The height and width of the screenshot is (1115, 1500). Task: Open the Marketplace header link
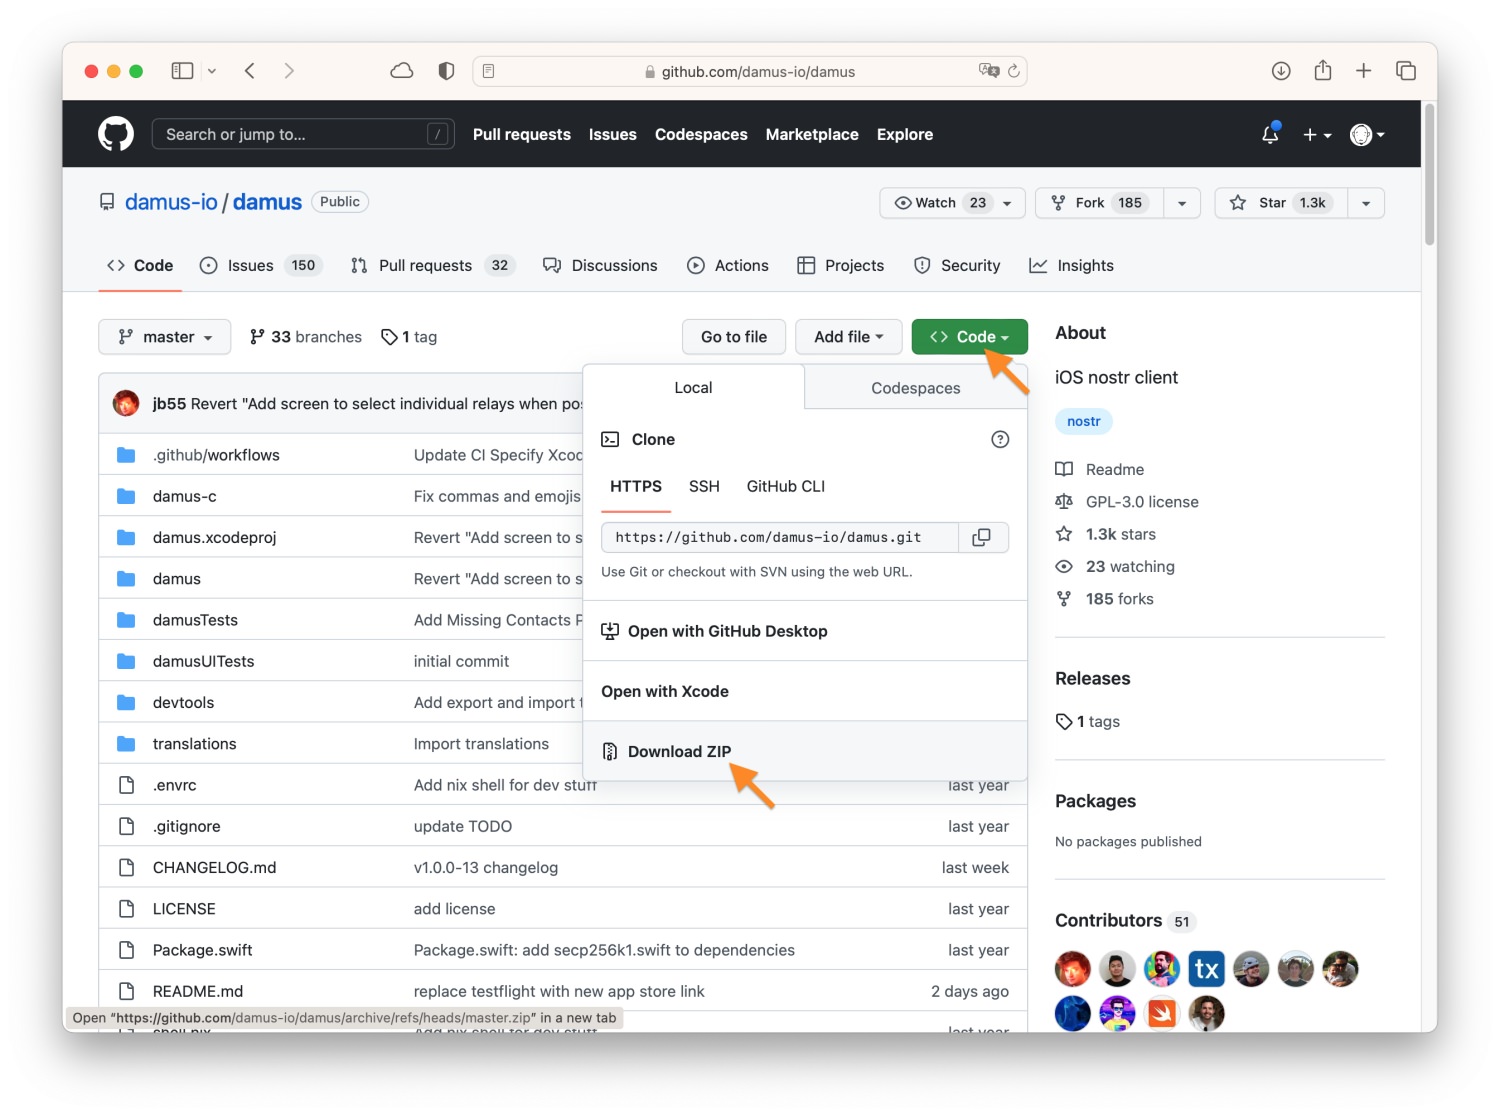(x=812, y=134)
